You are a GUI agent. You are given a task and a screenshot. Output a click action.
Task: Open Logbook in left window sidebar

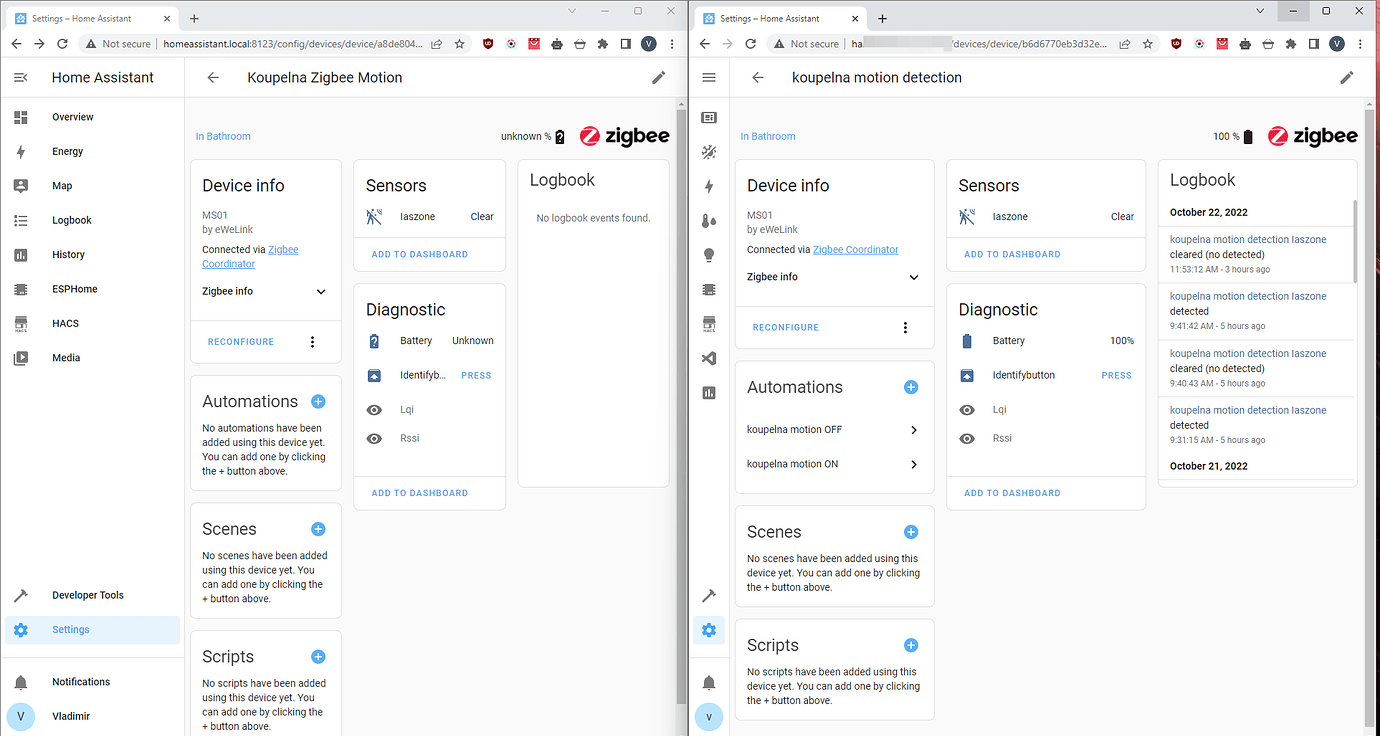pos(92,220)
